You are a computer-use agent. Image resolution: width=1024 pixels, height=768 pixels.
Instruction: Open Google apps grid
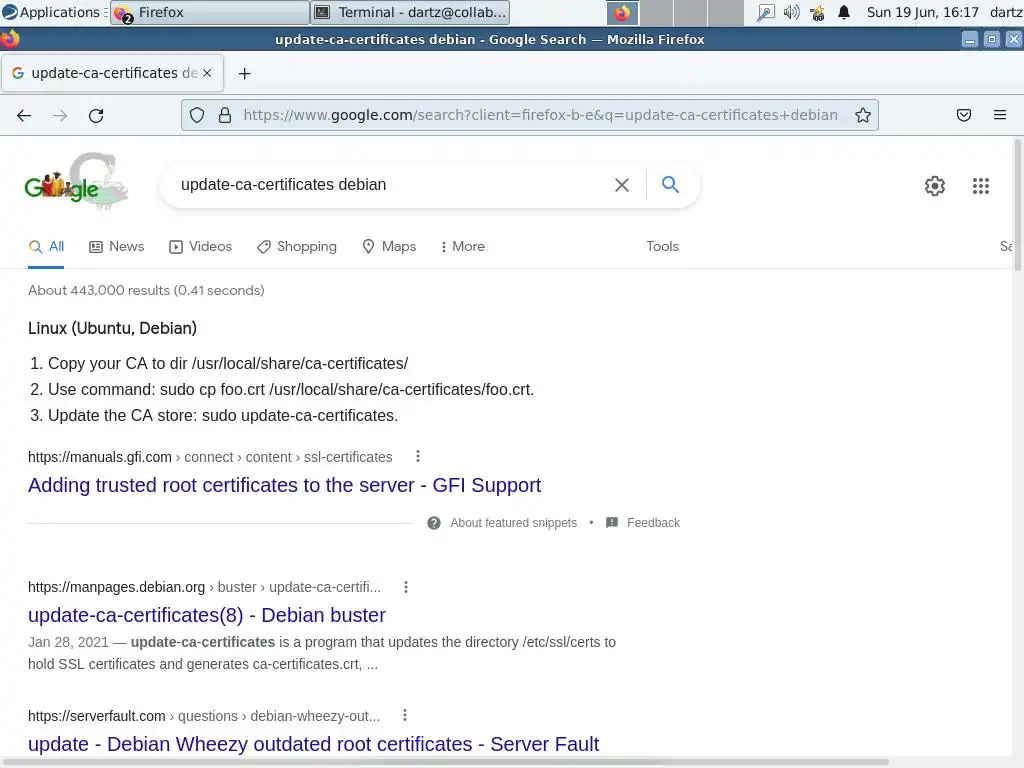(981, 186)
